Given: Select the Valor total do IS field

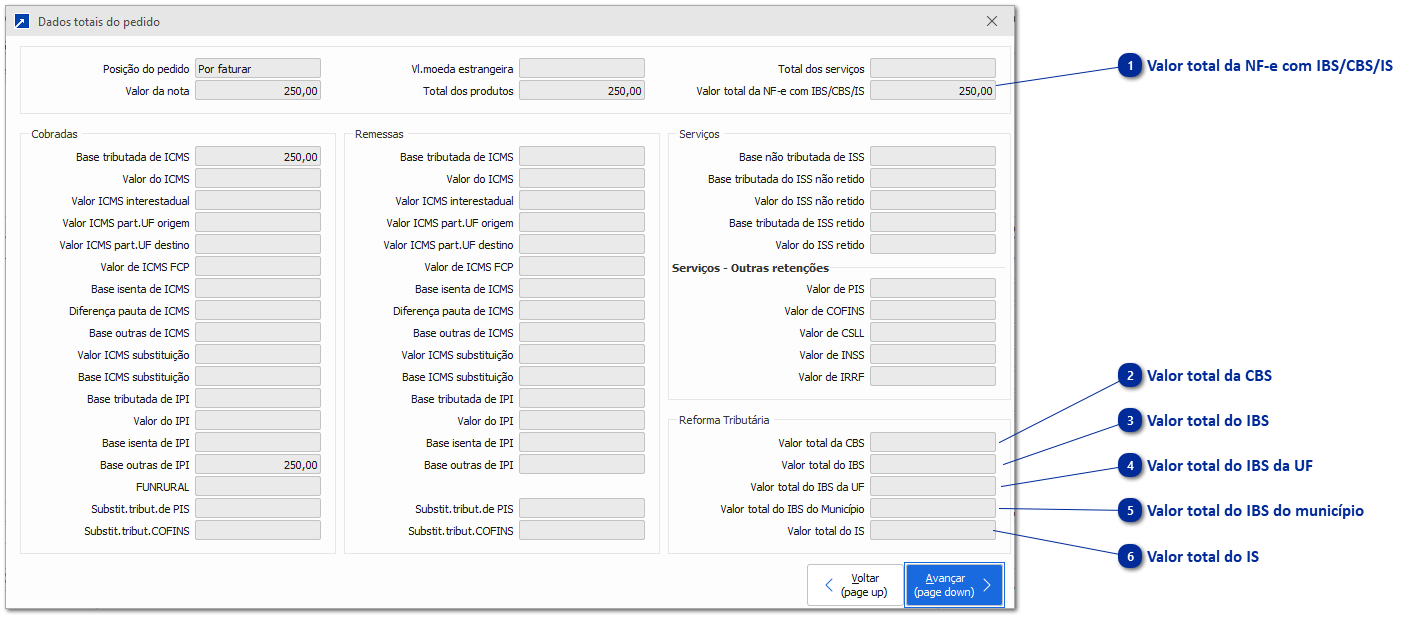Looking at the screenshot, I should click(933, 531).
